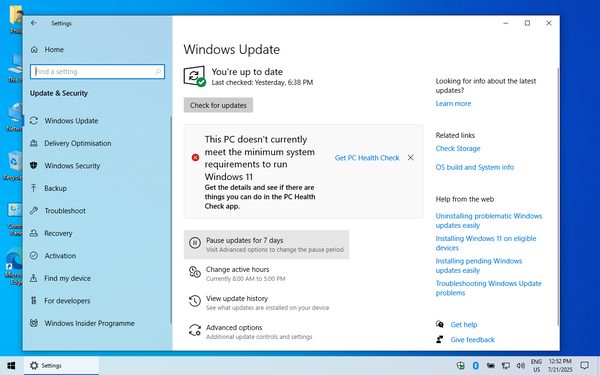
Task: Open View update history
Action: (x=266, y=303)
